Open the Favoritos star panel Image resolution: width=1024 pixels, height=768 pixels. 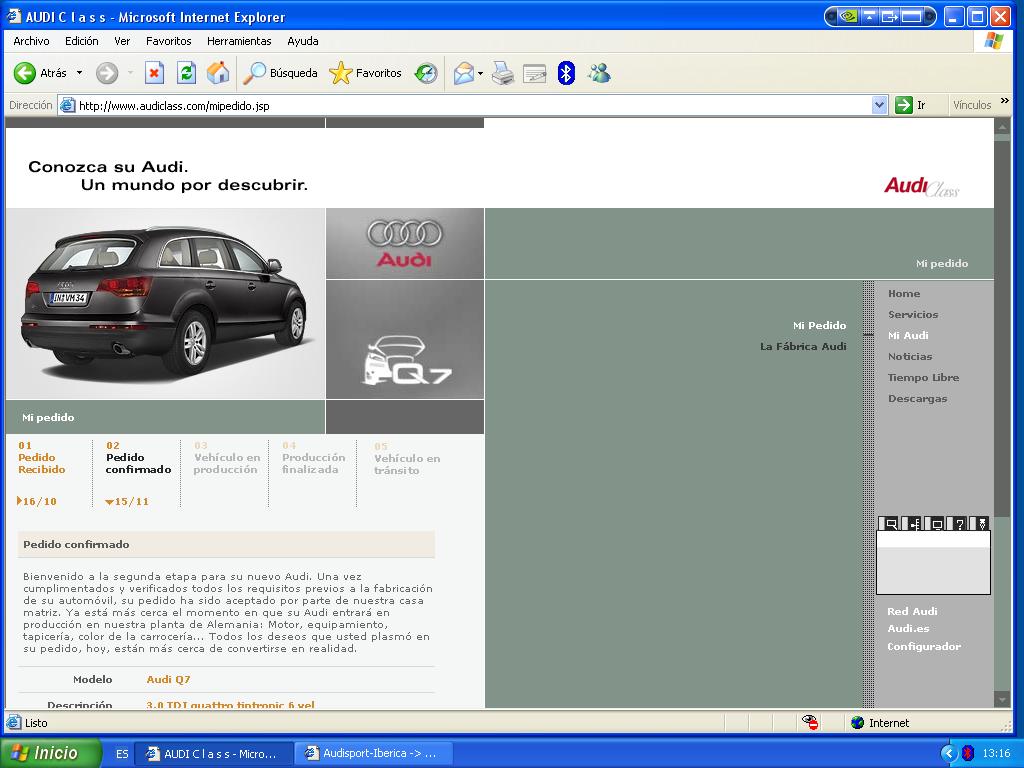(365, 73)
